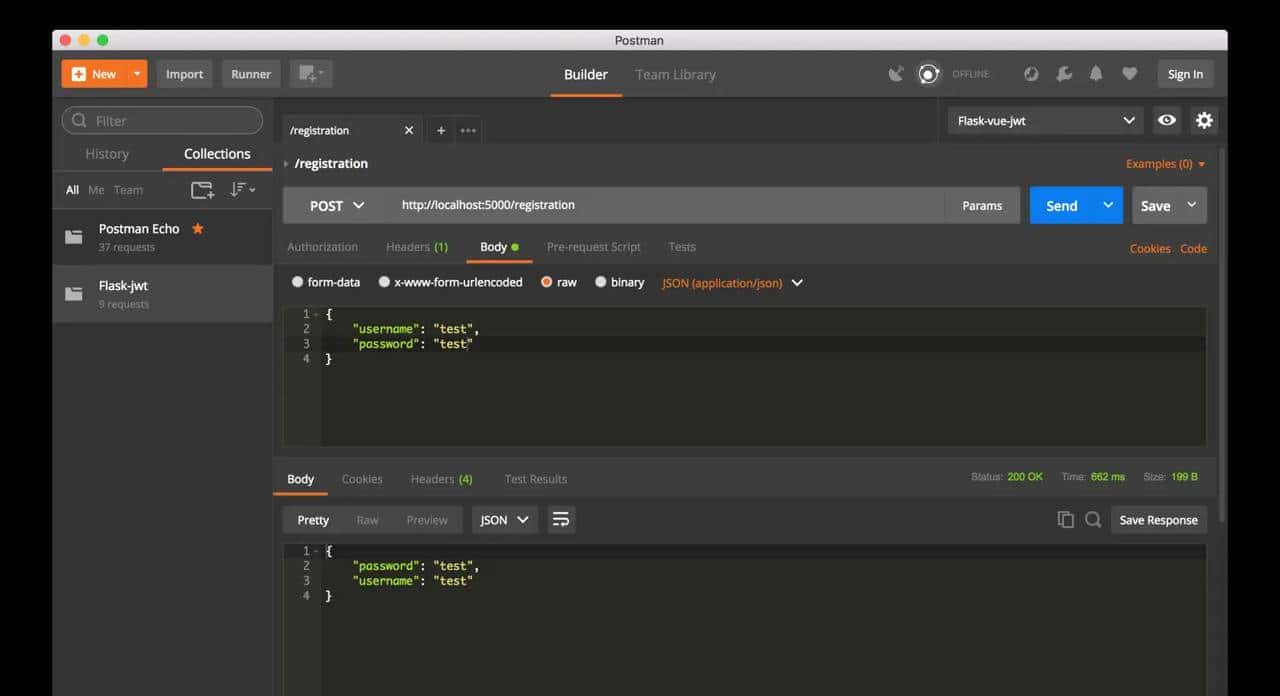Click the sync status icon
1280x696 pixels.
[x=929, y=74]
